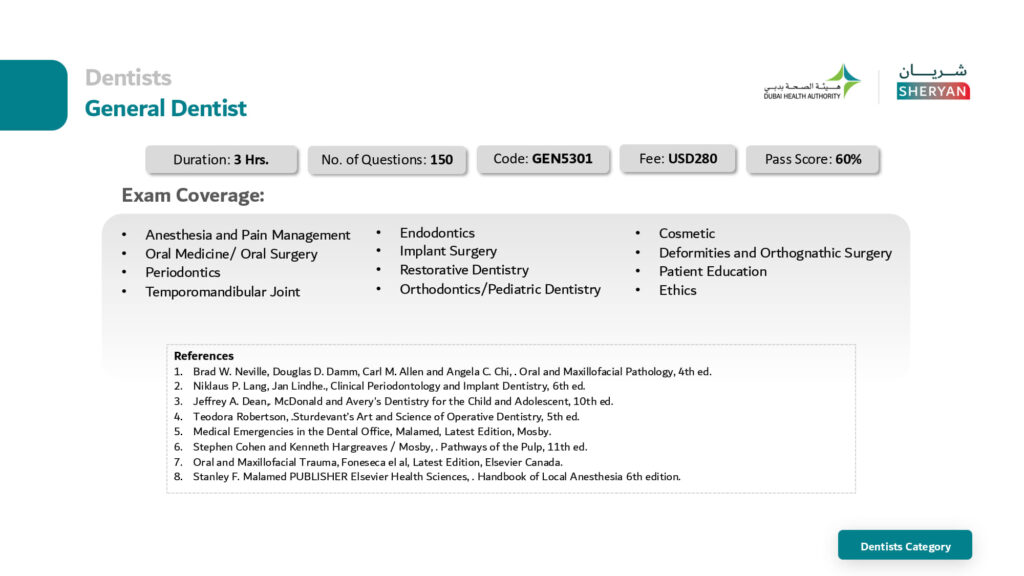Select the Duration: 3 Hrs. box
The image size is (1024, 576).
click(221, 159)
